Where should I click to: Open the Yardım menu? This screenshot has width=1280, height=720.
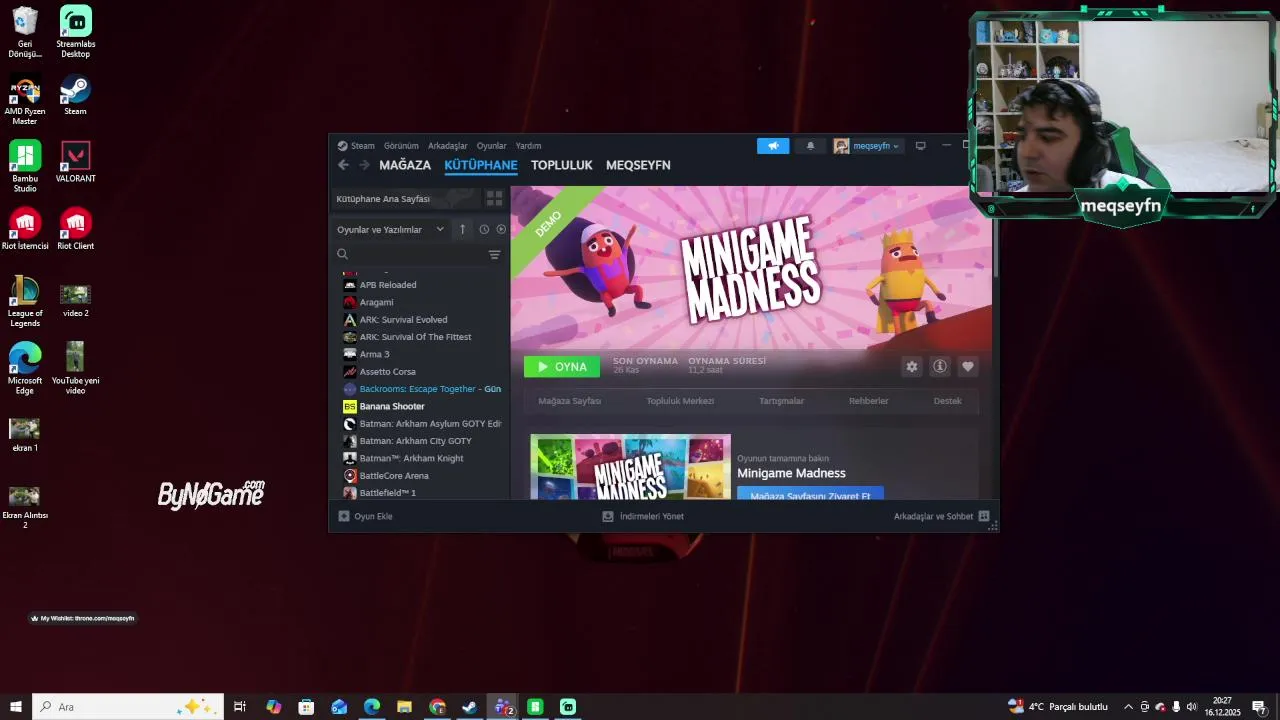[528, 146]
